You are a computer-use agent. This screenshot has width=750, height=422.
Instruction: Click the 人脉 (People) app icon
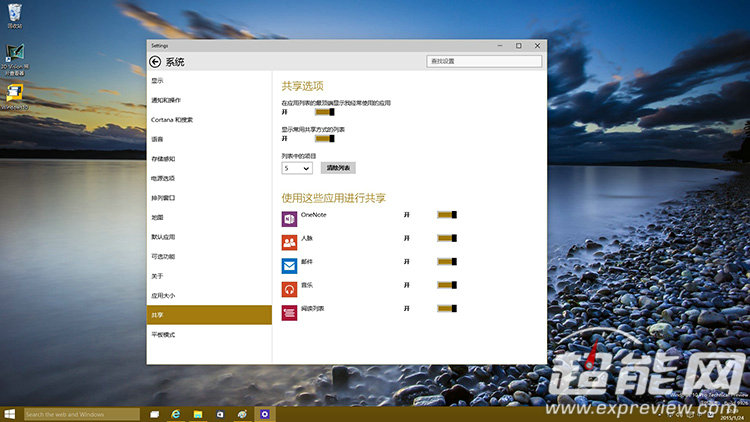(x=289, y=242)
